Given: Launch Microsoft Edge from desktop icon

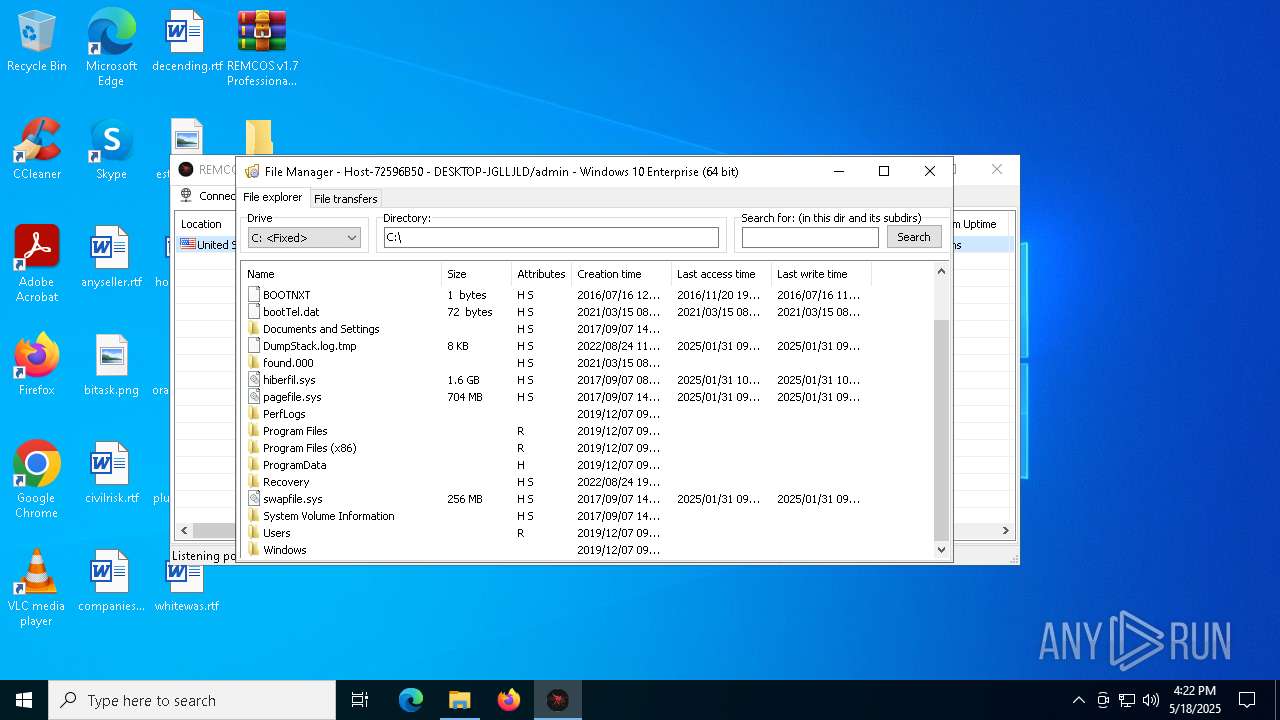Looking at the screenshot, I should [111, 48].
